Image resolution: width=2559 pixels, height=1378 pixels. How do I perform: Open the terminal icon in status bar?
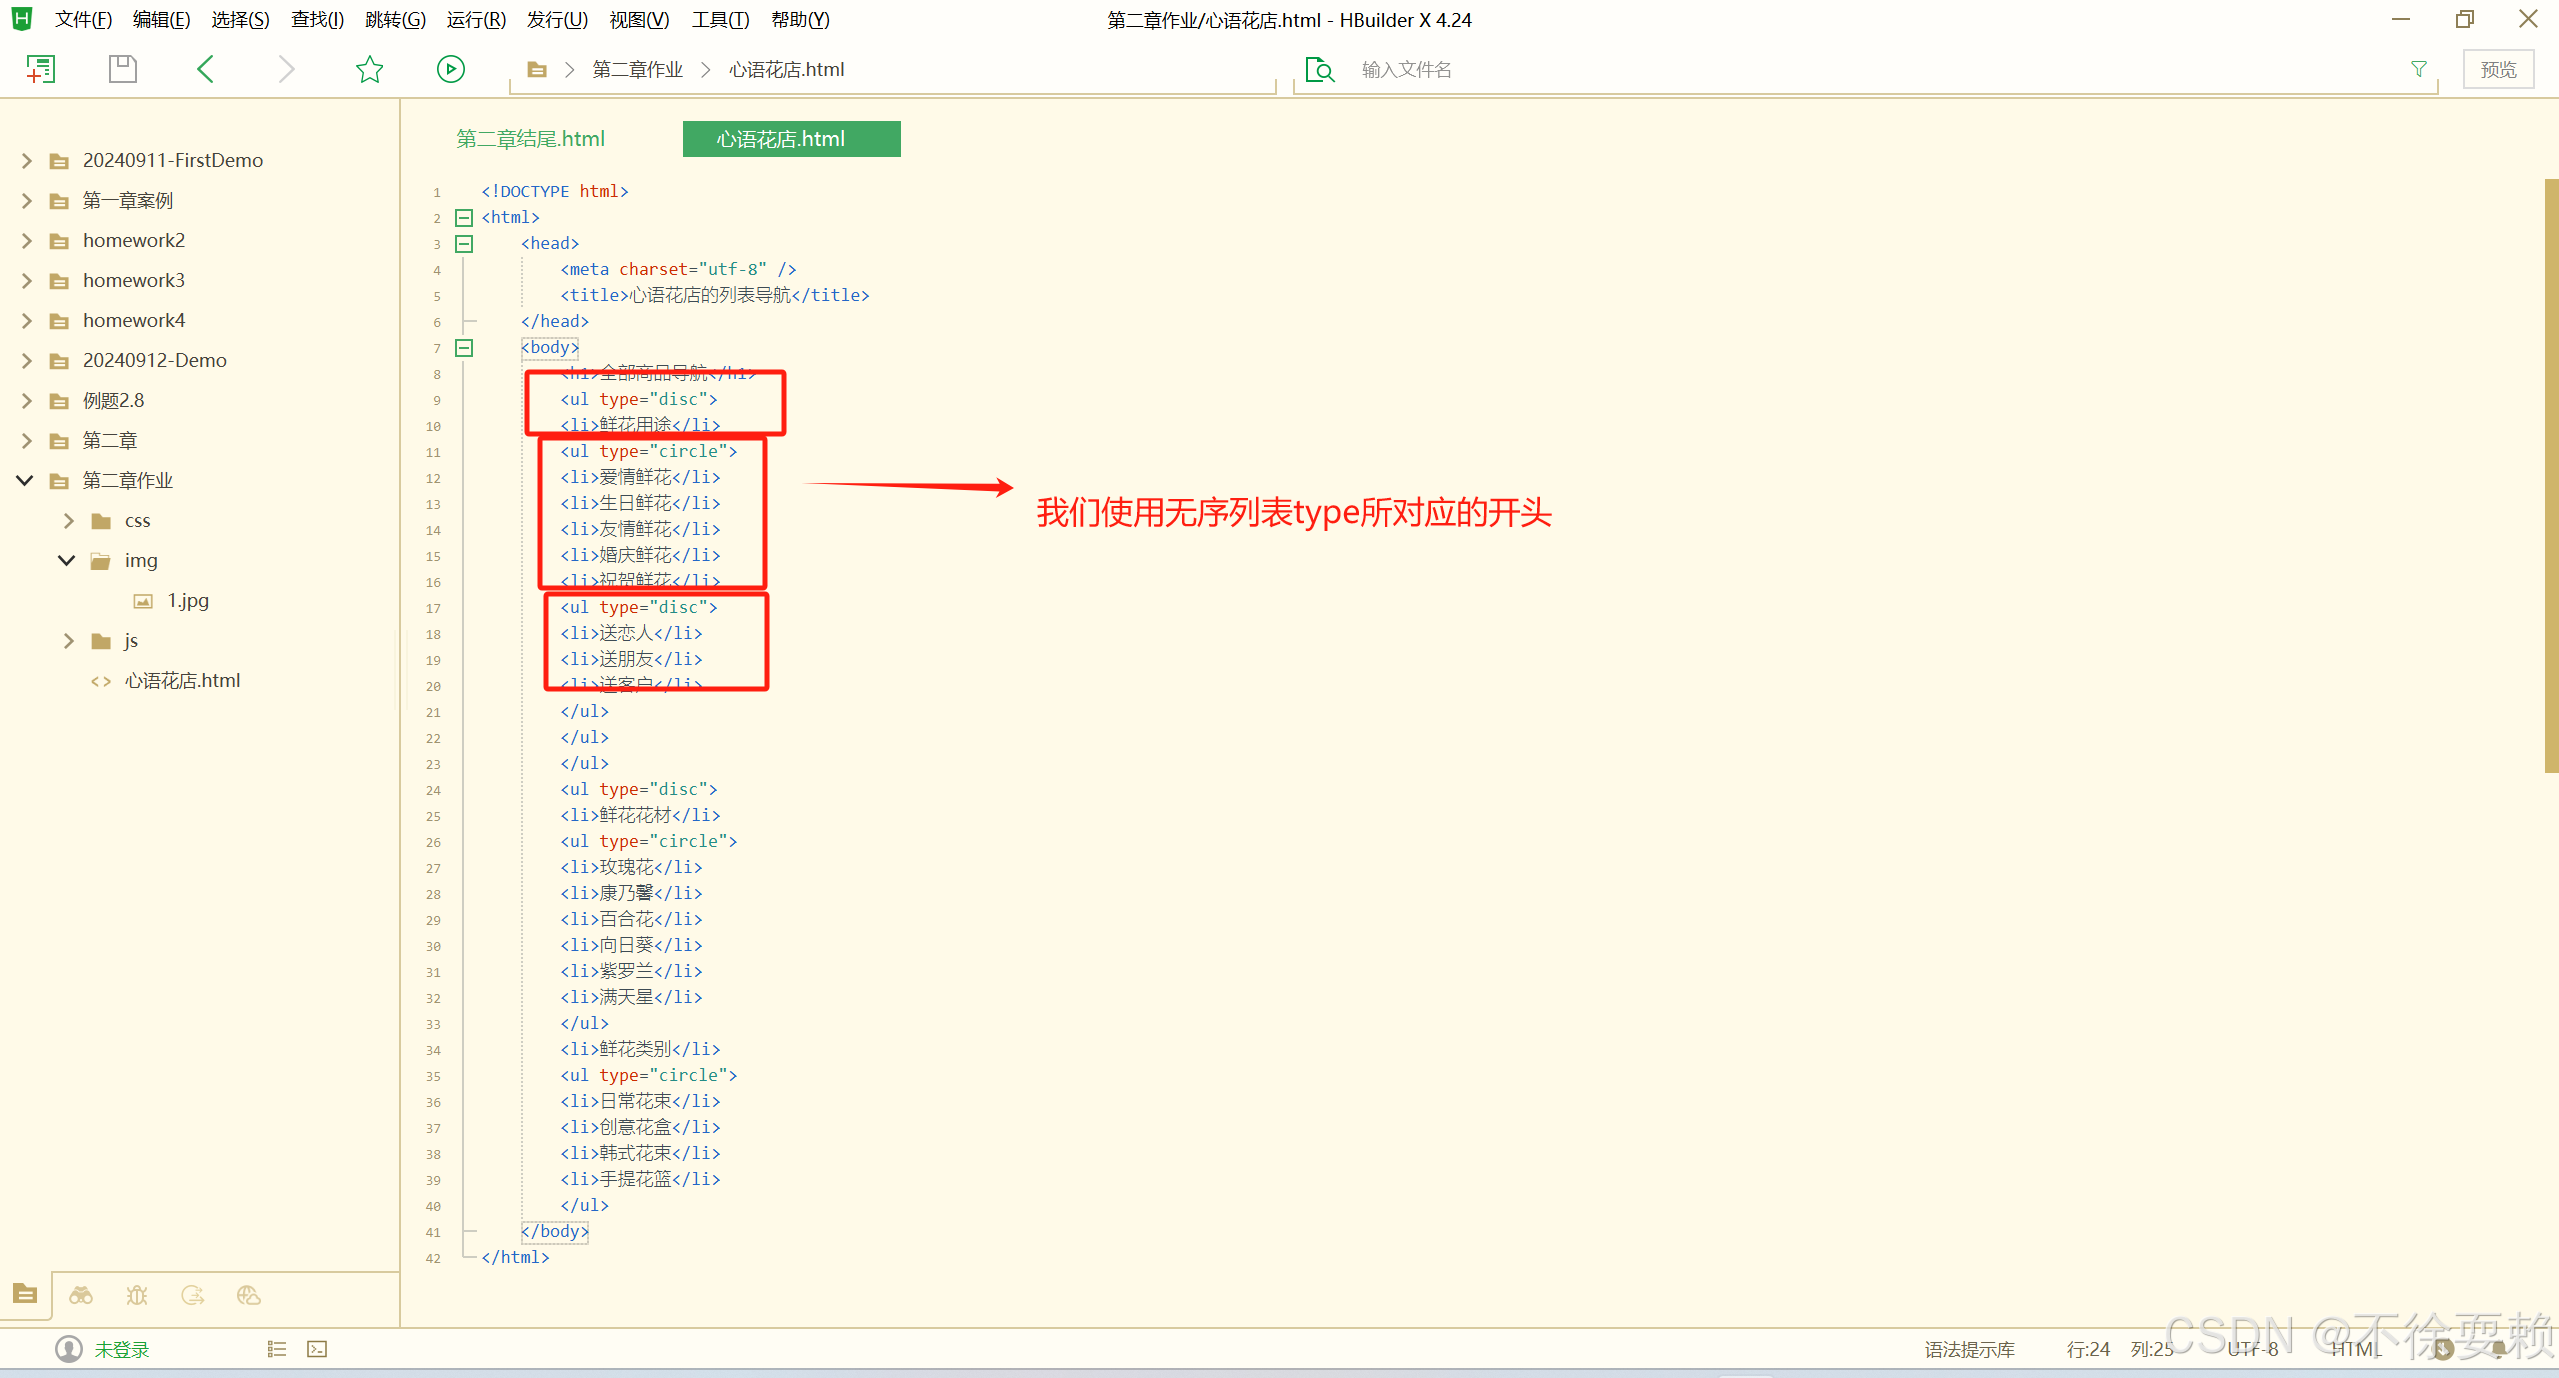317,1349
